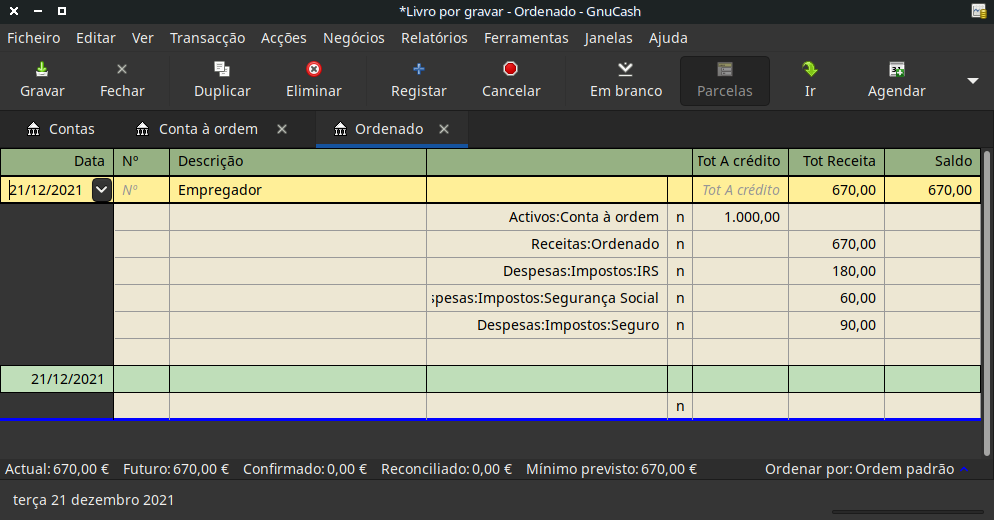The image size is (994, 520).
Task: Close the Ordenado tab
Action: (x=444, y=129)
